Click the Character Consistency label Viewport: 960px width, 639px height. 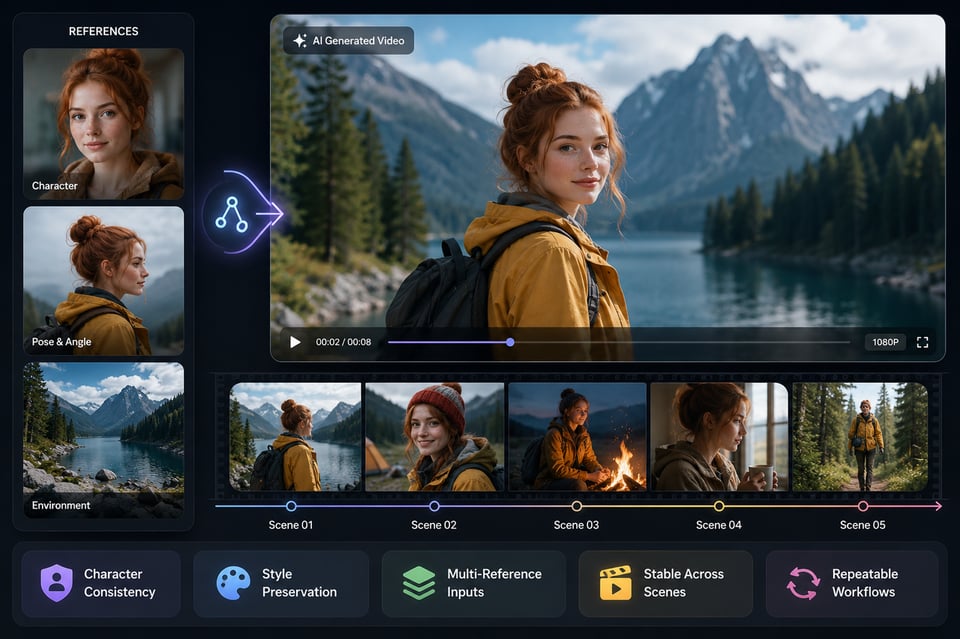pyautogui.click(x=119, y=583)
